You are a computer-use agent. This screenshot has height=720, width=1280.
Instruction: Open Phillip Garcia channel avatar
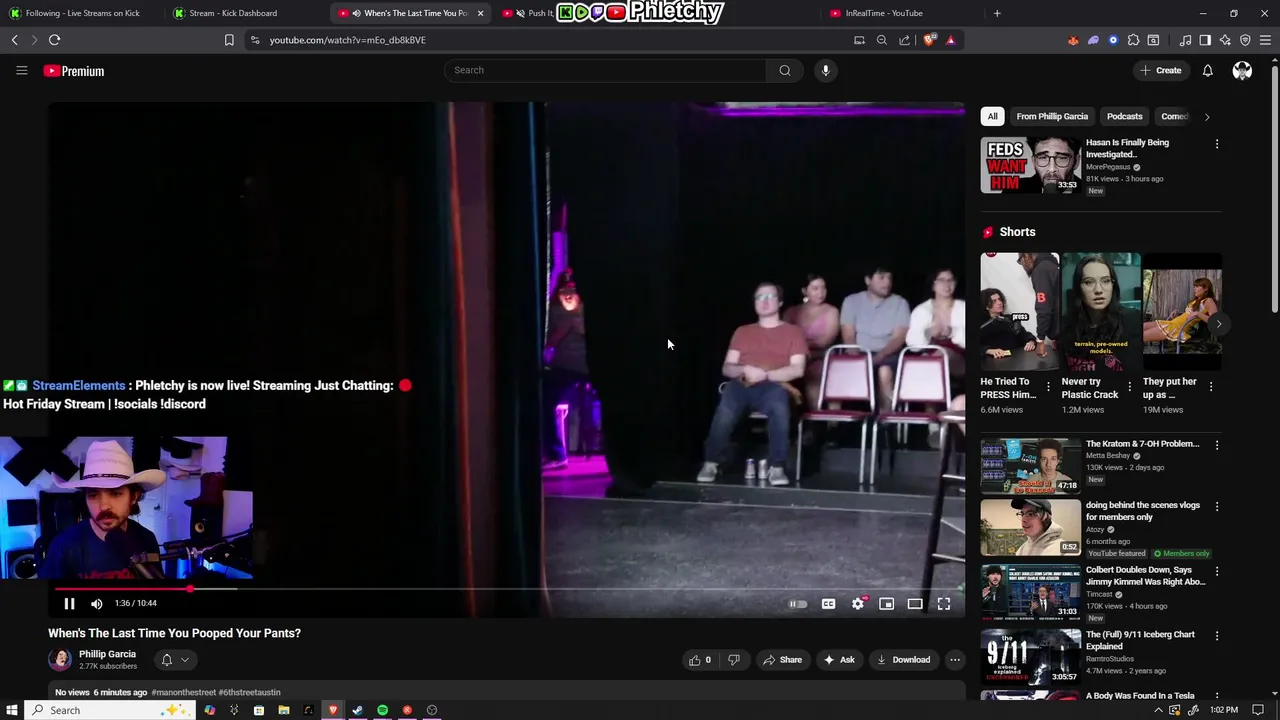pos(60,660)
